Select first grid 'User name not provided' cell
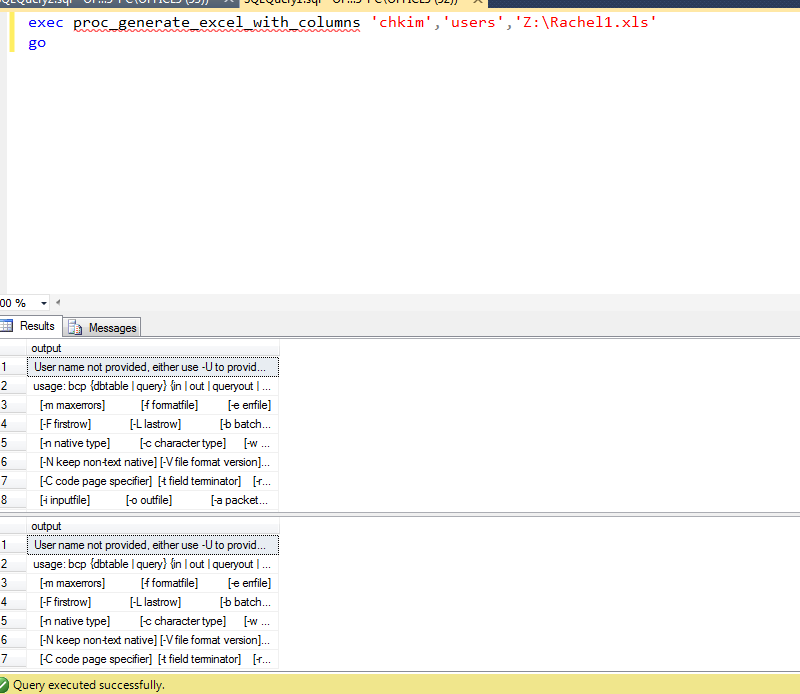The height and width of the screenshot is (694, 800). 153,367
